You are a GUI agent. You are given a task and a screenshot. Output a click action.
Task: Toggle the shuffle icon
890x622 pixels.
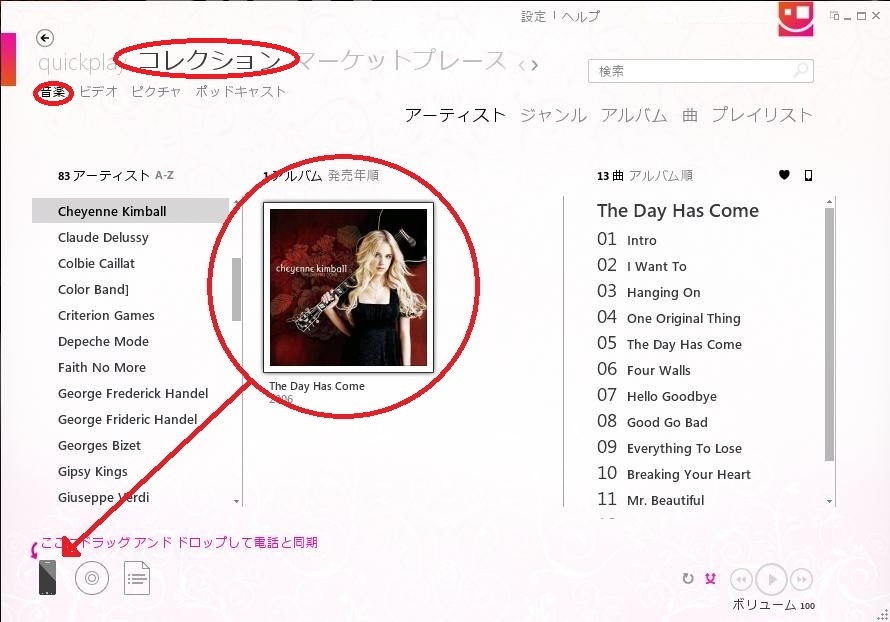[711, 579]
